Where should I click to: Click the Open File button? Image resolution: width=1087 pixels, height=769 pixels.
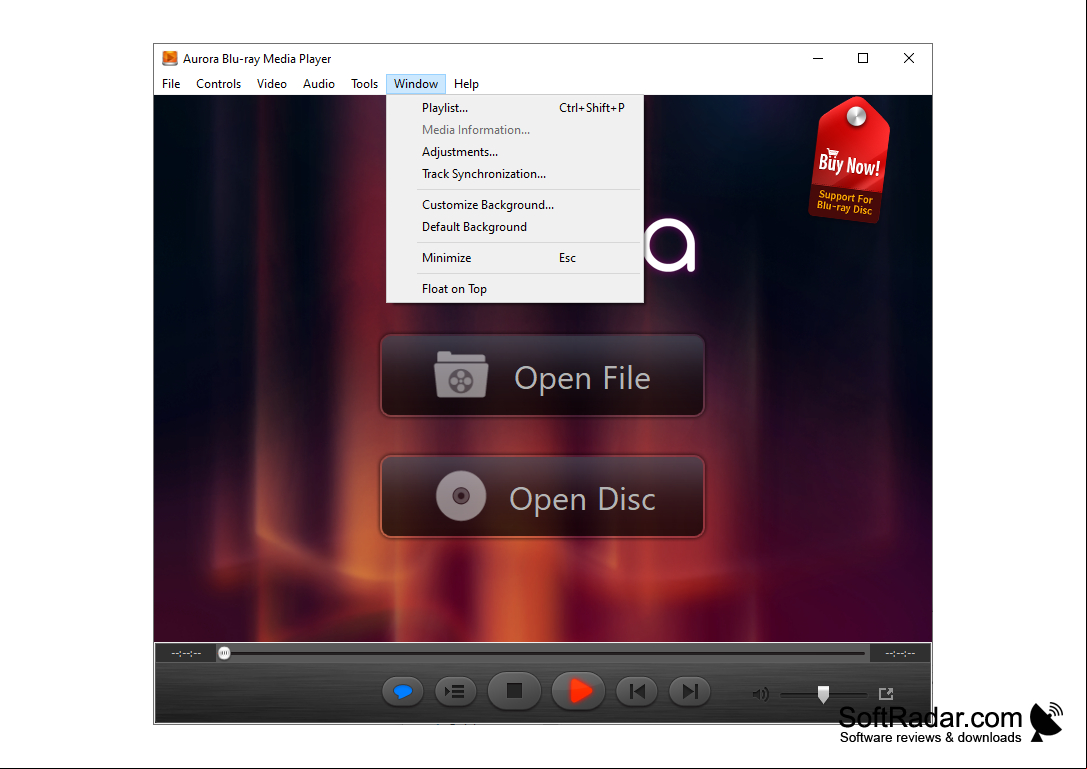(542, 376)
